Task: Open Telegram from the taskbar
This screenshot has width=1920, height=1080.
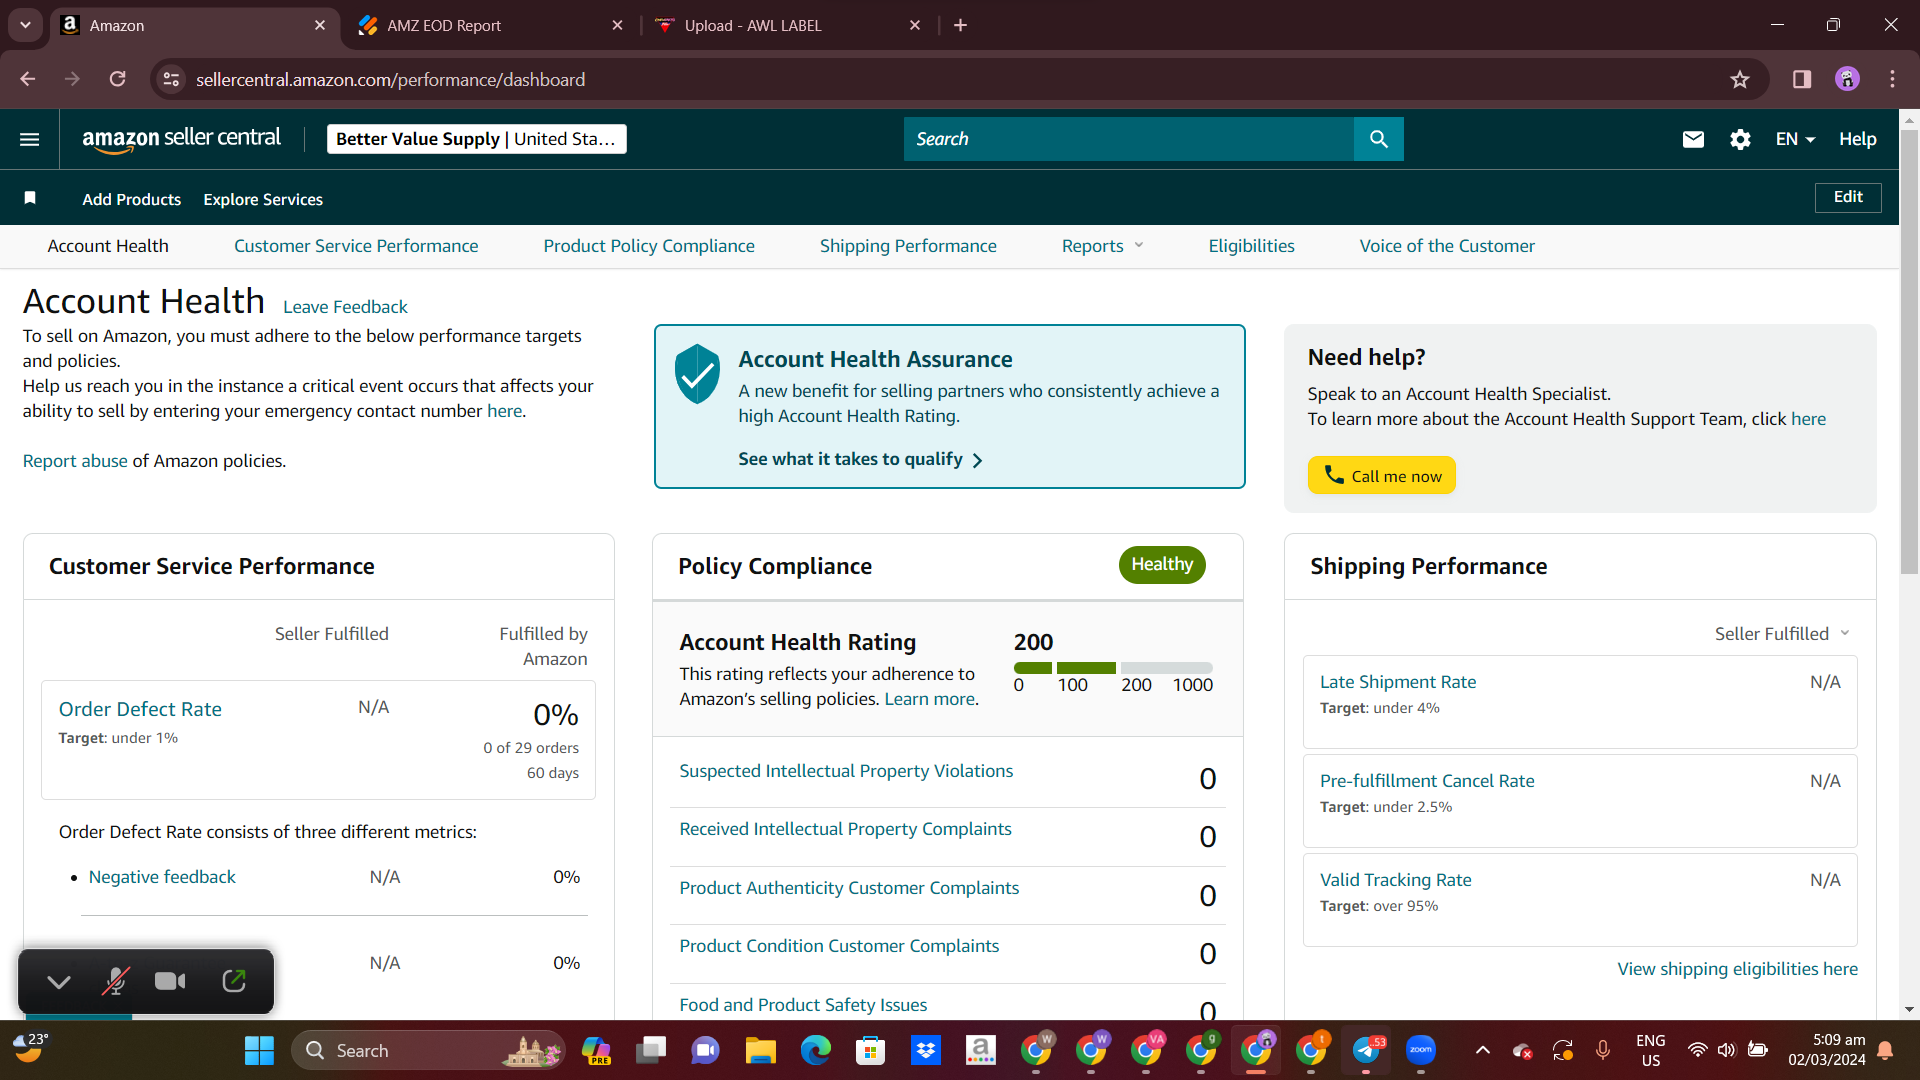Action: [1366, 1050]
